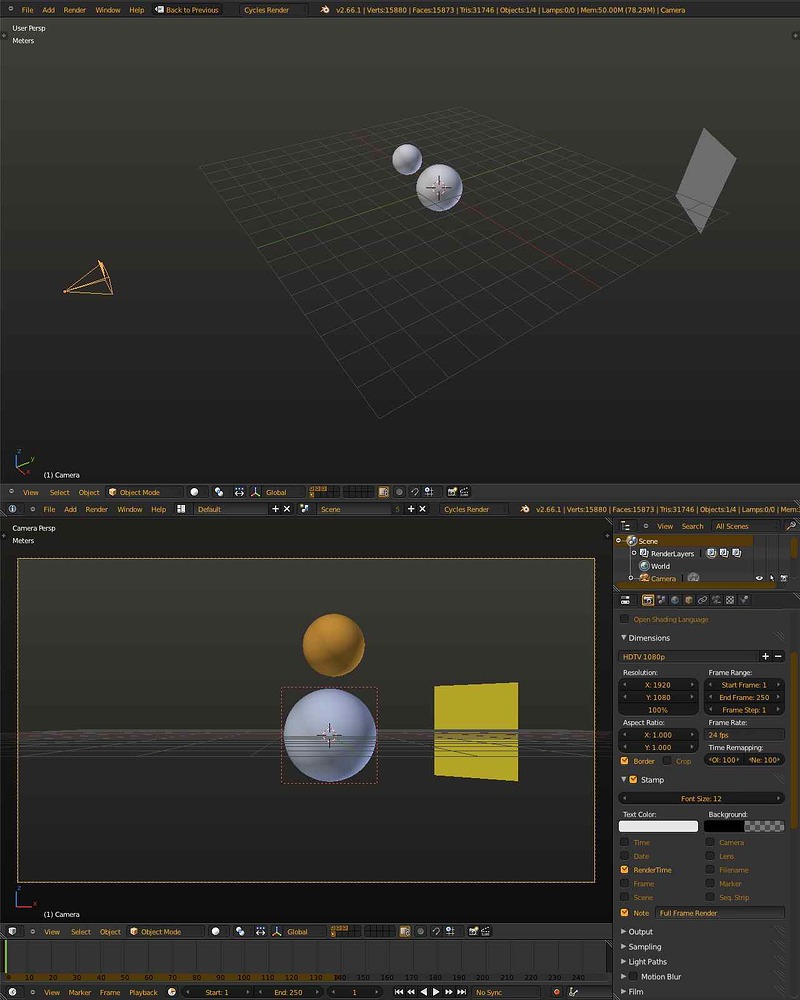Click the timeline play forward button
The image size is (800, 1000).
[436, 992]
